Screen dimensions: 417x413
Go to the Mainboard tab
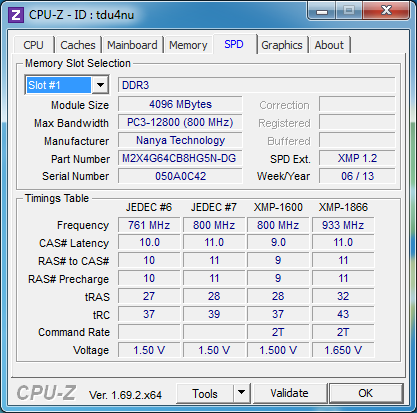coord(132,45)
